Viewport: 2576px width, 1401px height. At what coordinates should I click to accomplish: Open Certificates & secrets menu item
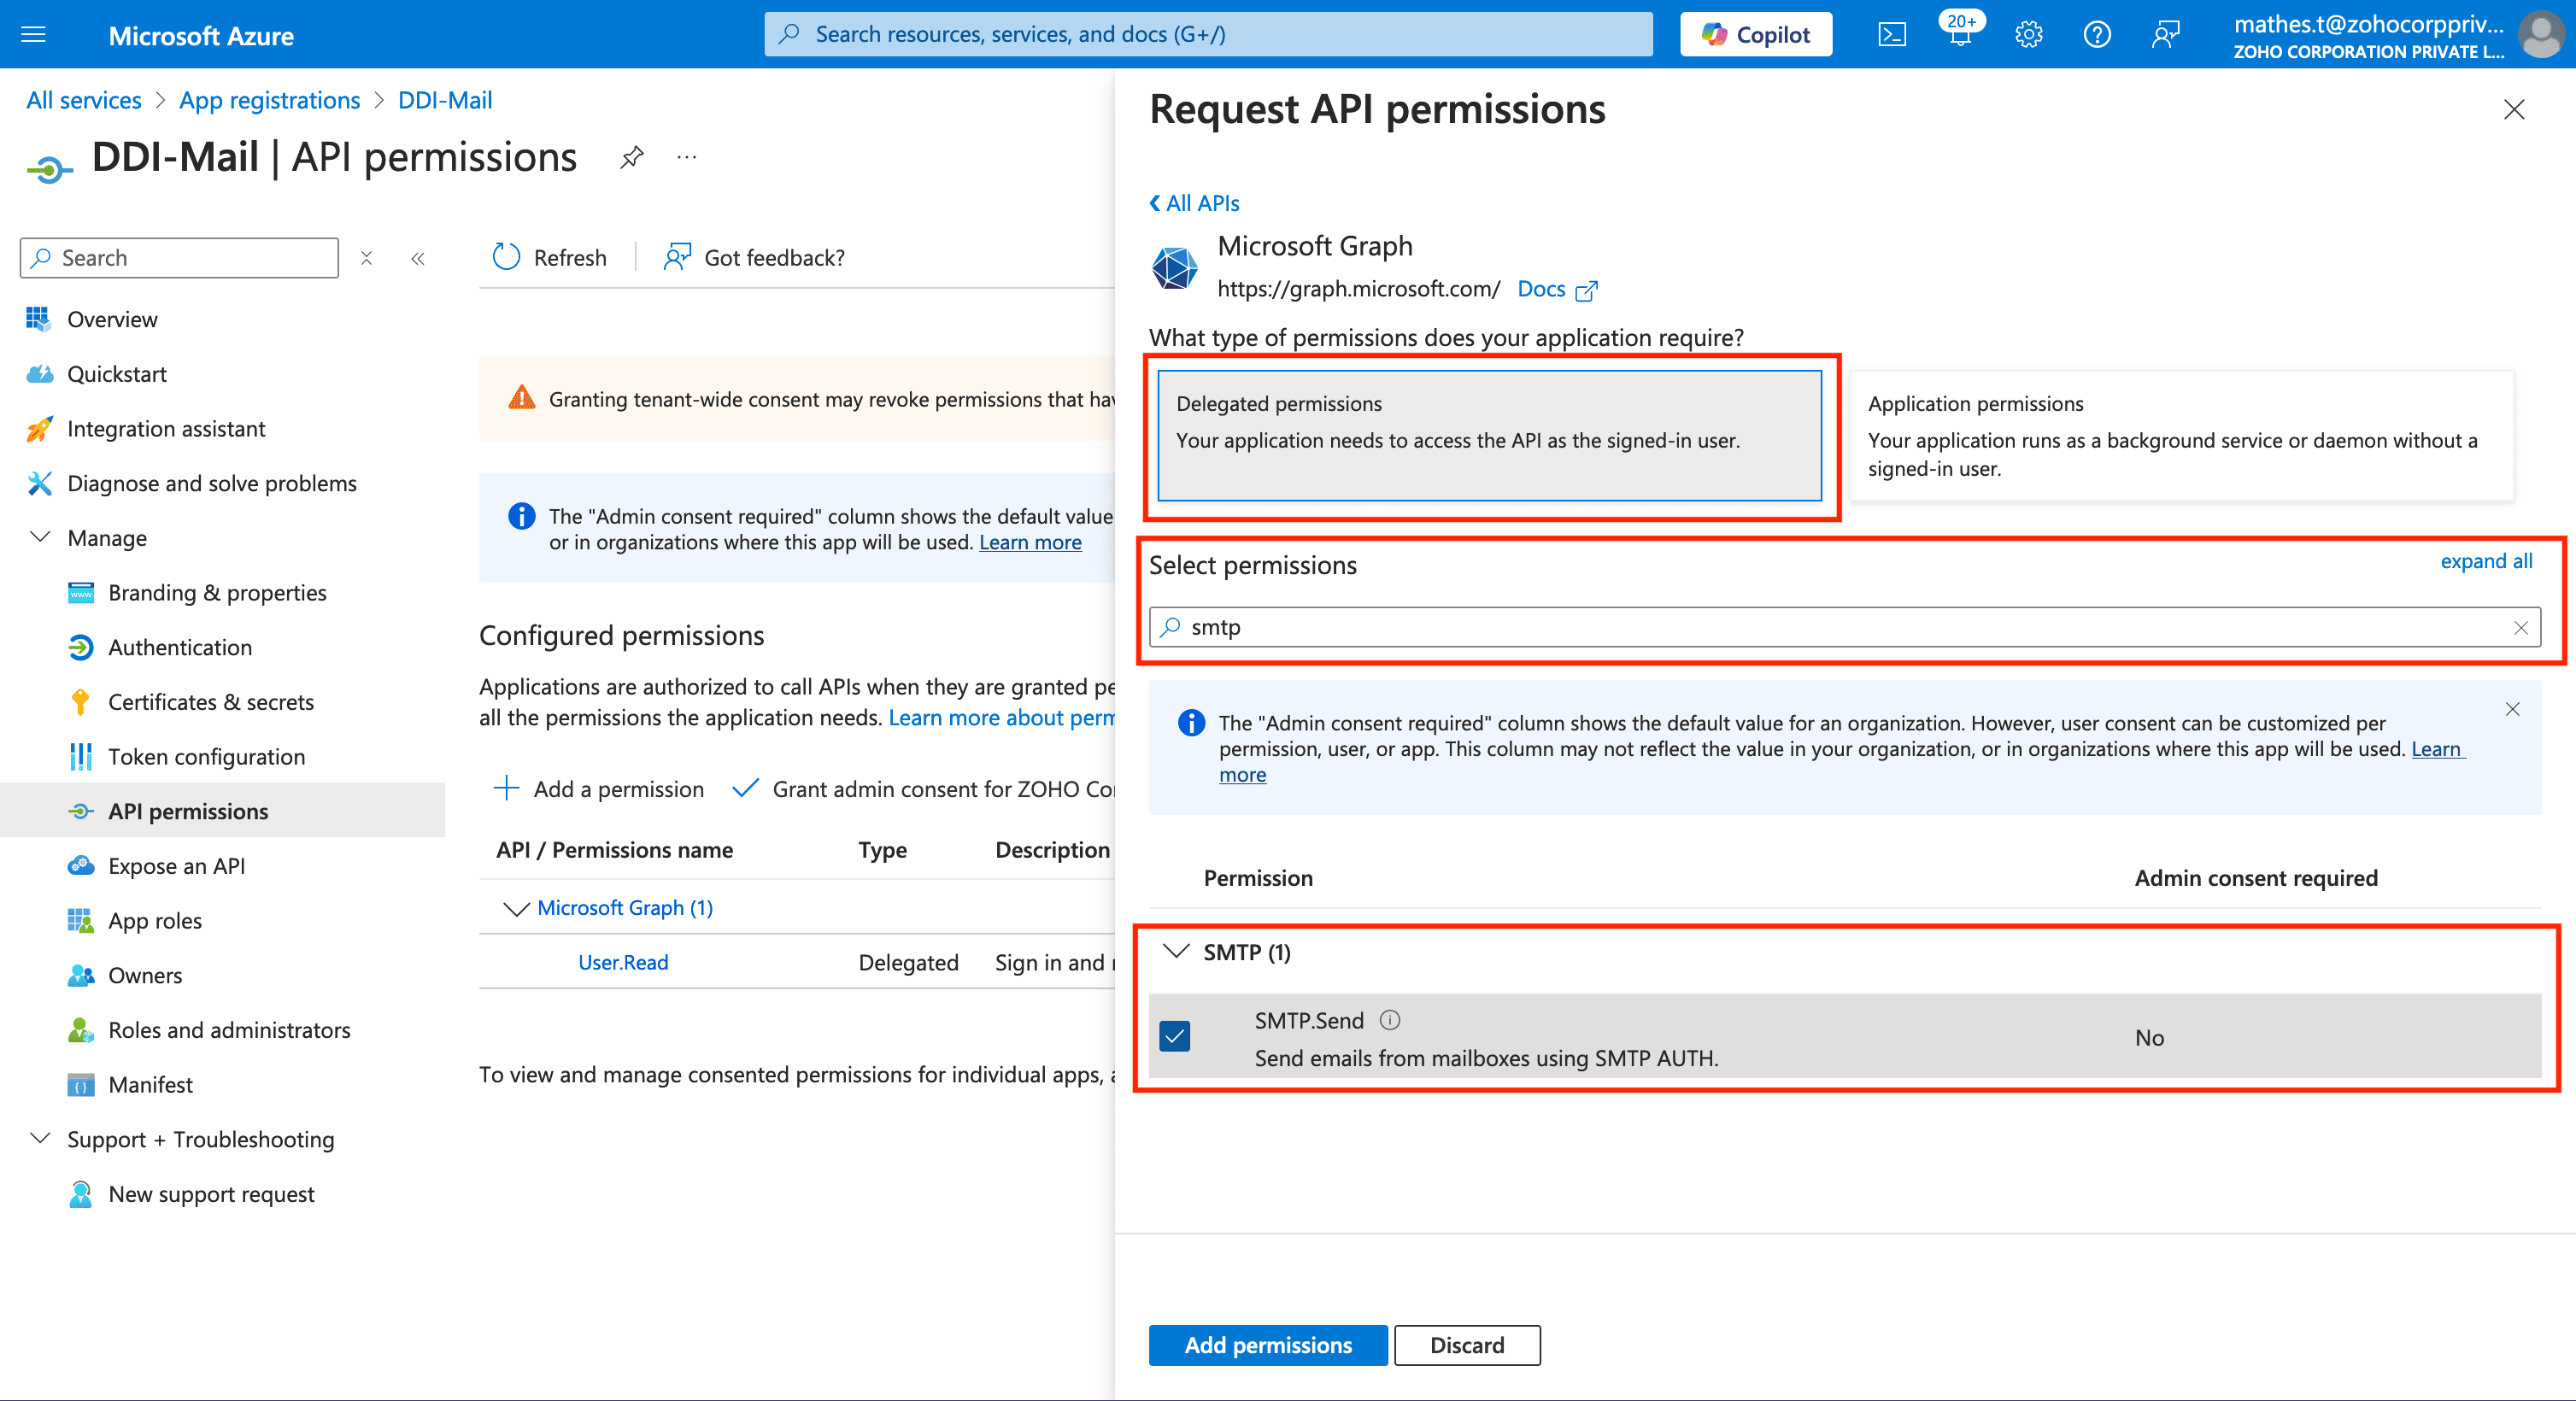click(210, 702)
